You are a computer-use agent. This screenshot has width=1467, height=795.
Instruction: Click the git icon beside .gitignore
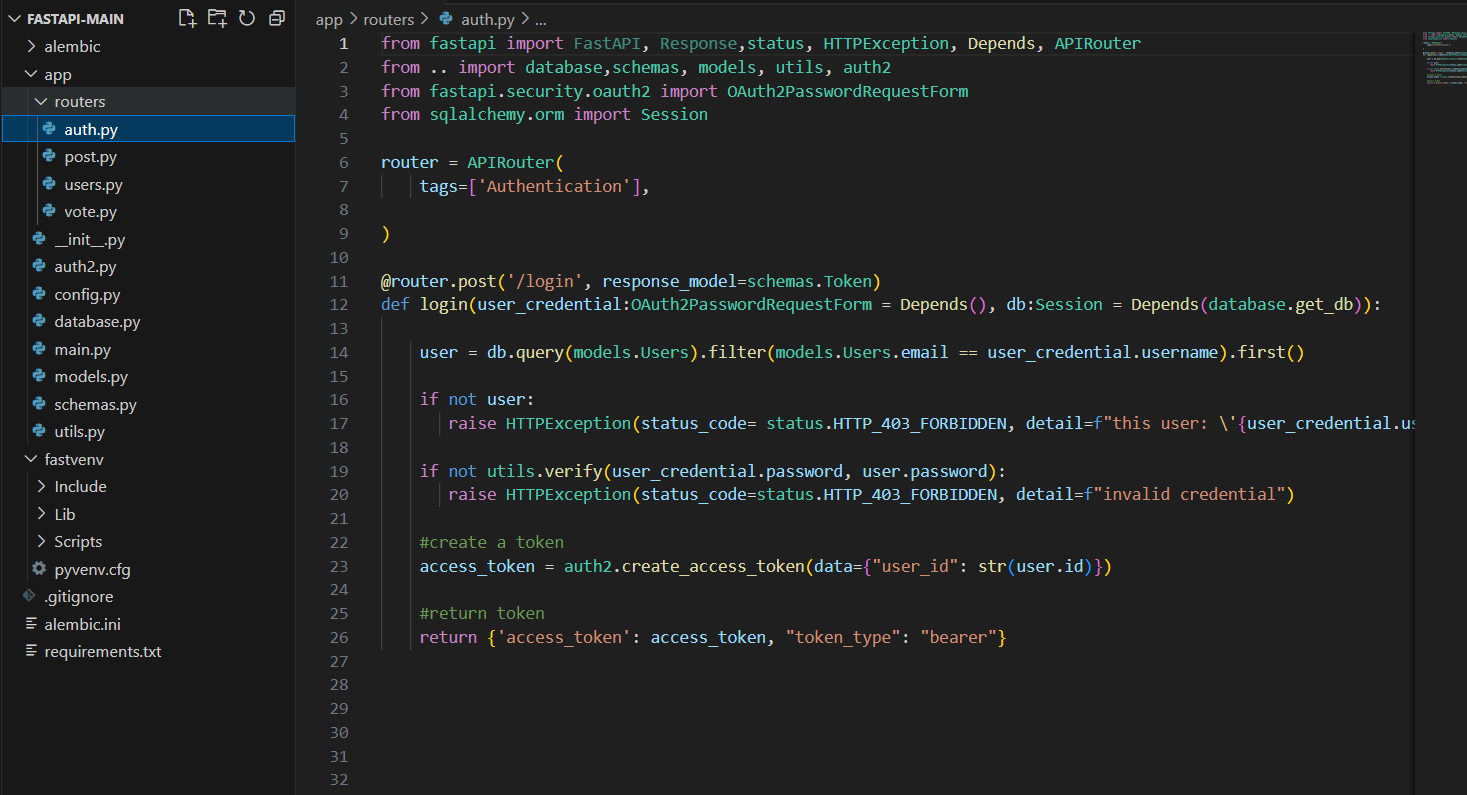pos(29,596)
